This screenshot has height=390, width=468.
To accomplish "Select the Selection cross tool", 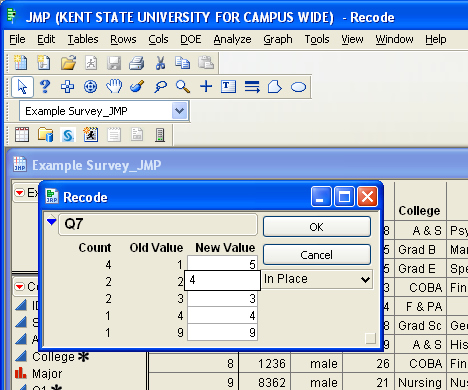I will pyautogui.click(x=67, y=87).
